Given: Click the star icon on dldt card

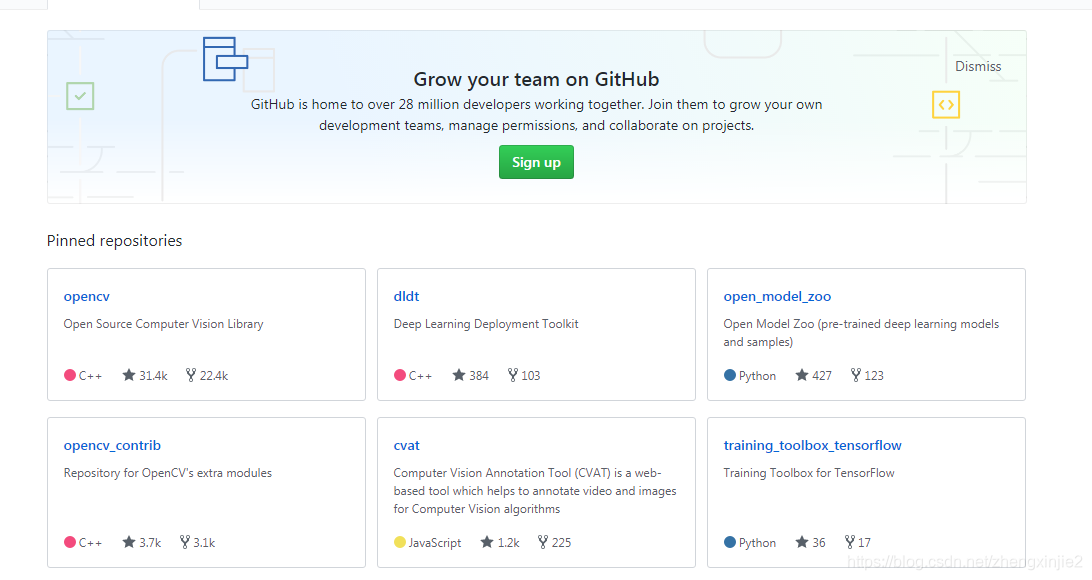Looking at the screenshot, I should pos(459,375).
